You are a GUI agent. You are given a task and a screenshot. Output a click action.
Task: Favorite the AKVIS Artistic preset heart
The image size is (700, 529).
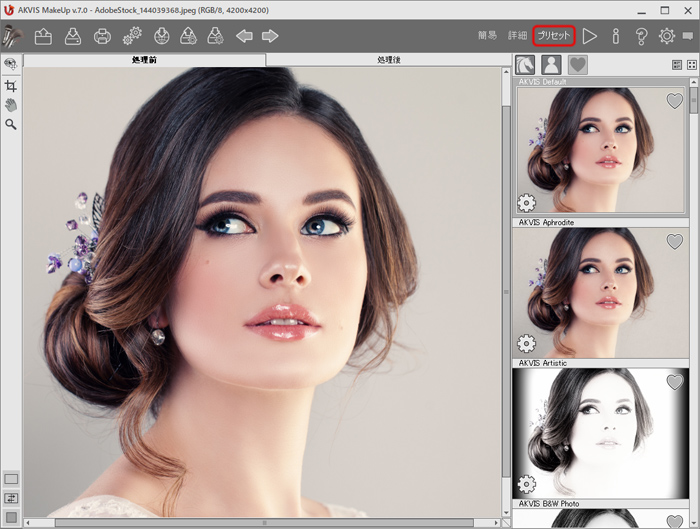coord(675,382)
